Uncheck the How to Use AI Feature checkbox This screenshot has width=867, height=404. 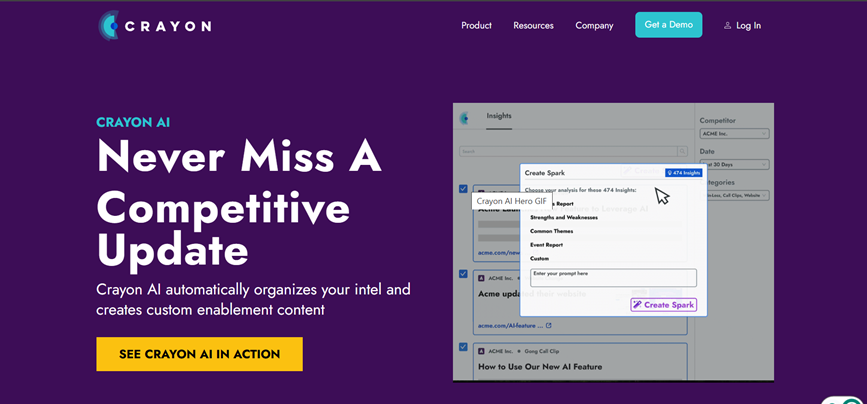[463, 347]
